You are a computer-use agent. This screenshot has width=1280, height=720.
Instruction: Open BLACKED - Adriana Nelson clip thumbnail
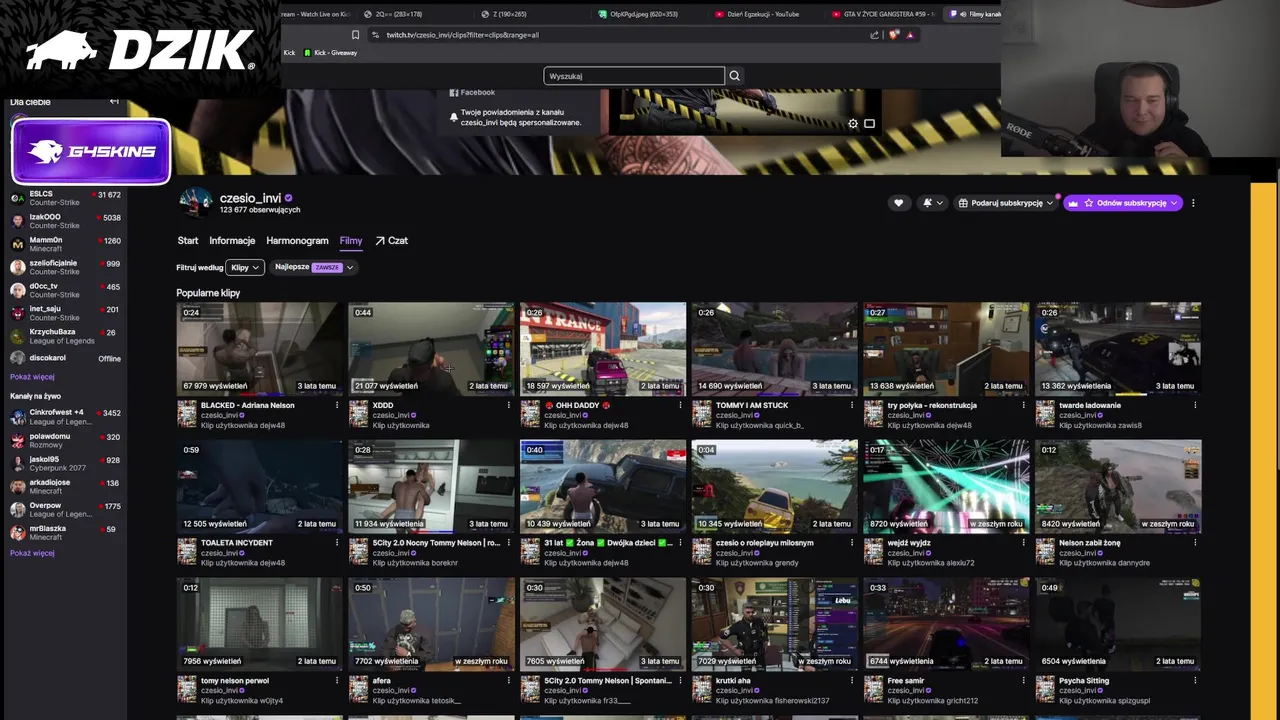259,349
